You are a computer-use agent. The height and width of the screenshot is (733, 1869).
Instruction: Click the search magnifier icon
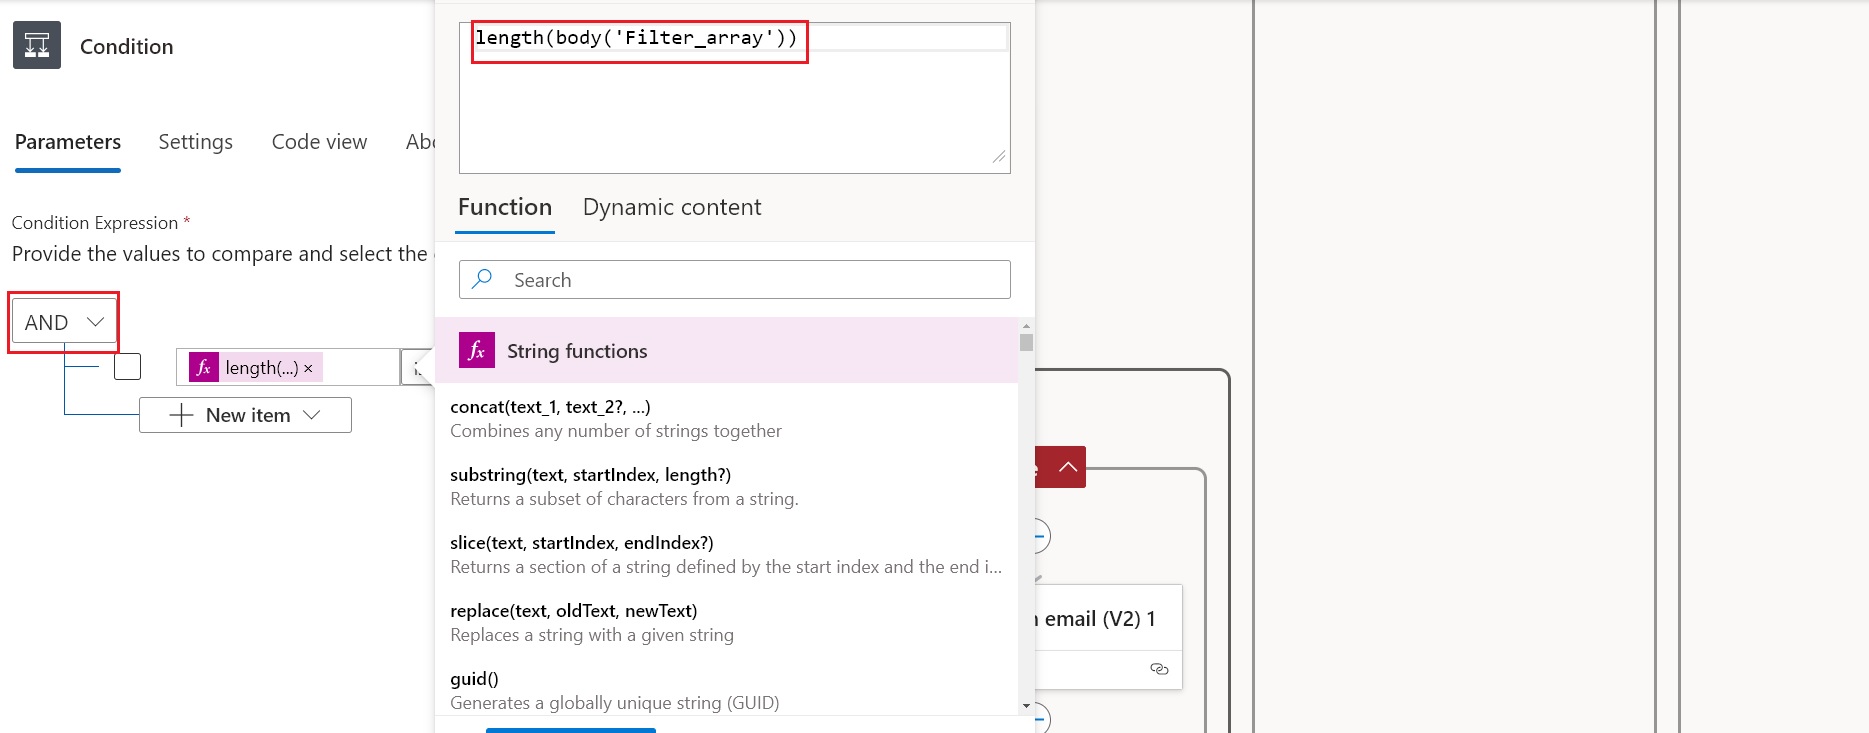(483, 279)
